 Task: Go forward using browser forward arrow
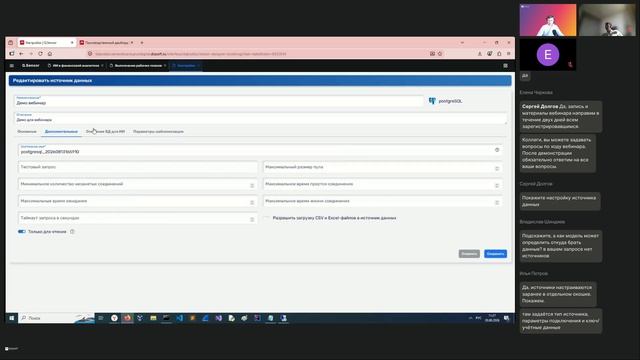point(31,53)
